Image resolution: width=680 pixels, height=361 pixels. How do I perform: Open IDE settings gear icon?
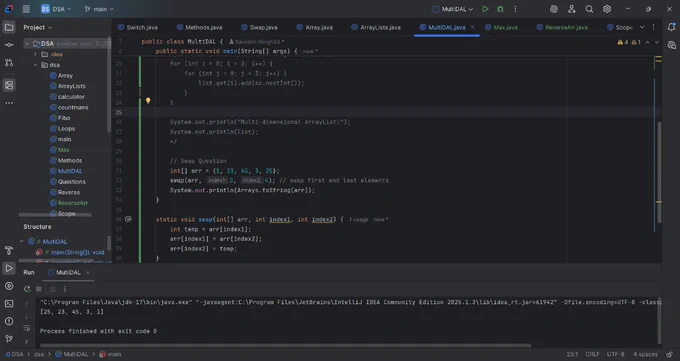pos(607,9)
